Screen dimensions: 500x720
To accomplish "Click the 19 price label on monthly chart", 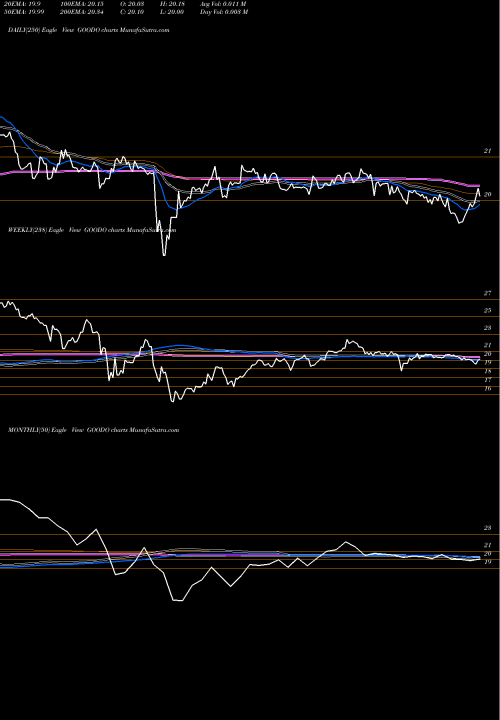I will [488, 562].
